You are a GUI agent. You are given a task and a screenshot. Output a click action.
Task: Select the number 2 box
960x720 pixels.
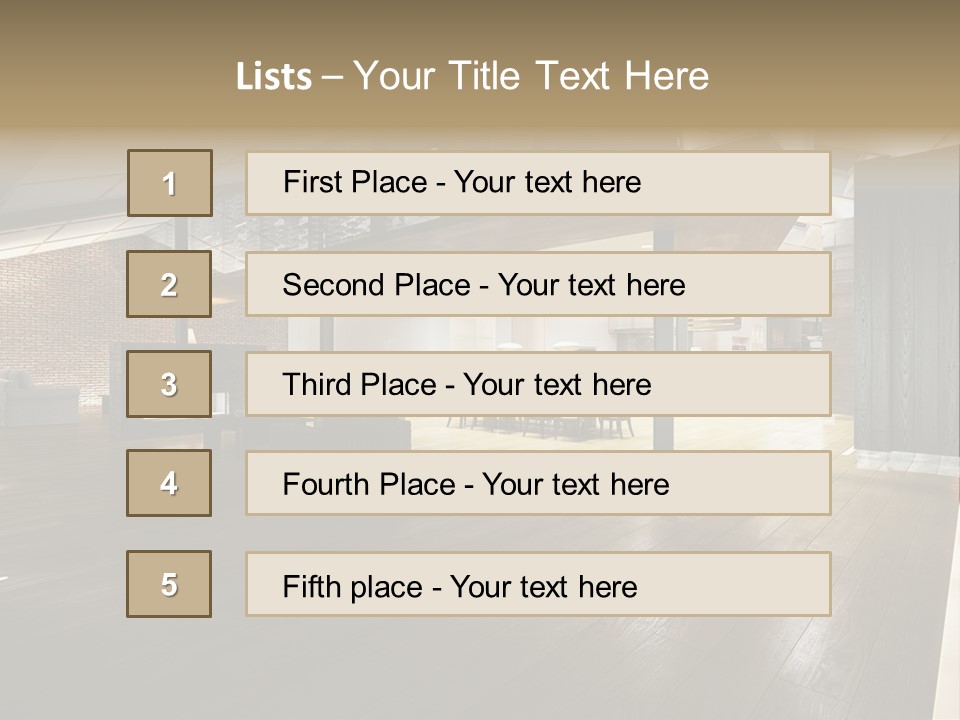(x=169, y=284)
